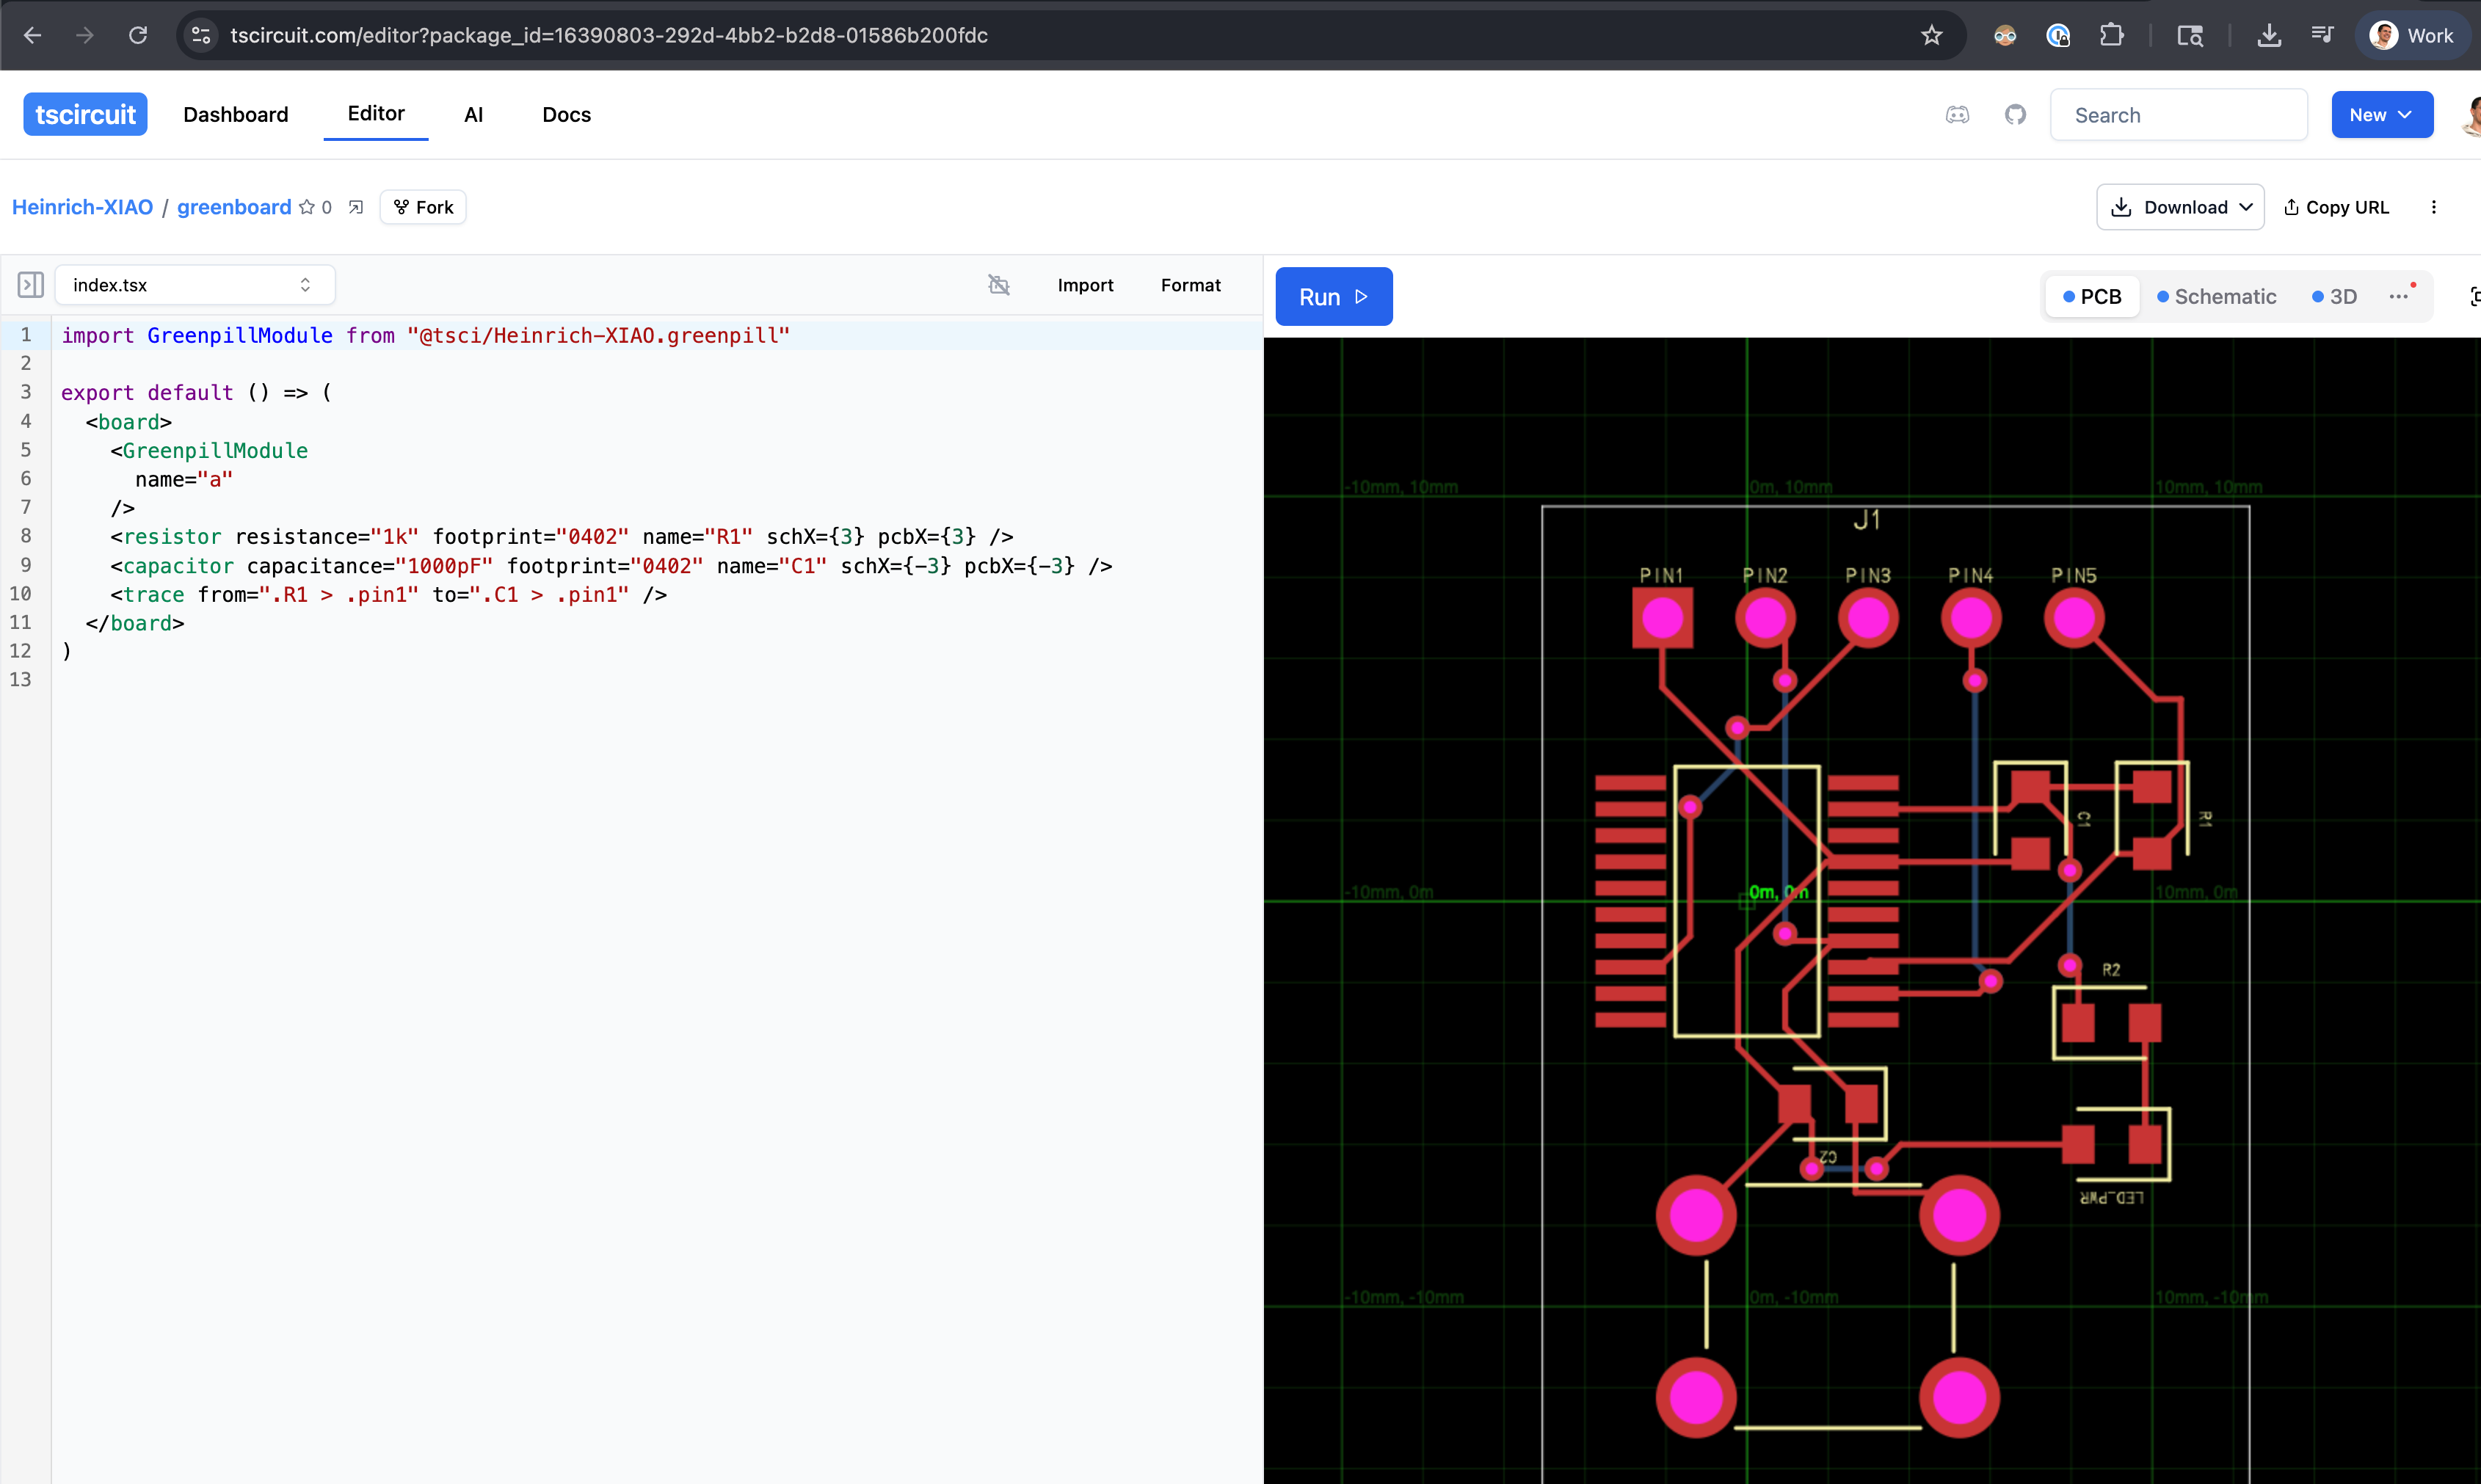This screenshot has height=1484, width=2481.
Task: Open the New dropdown menu
Action: click(x=2381, y=115)
